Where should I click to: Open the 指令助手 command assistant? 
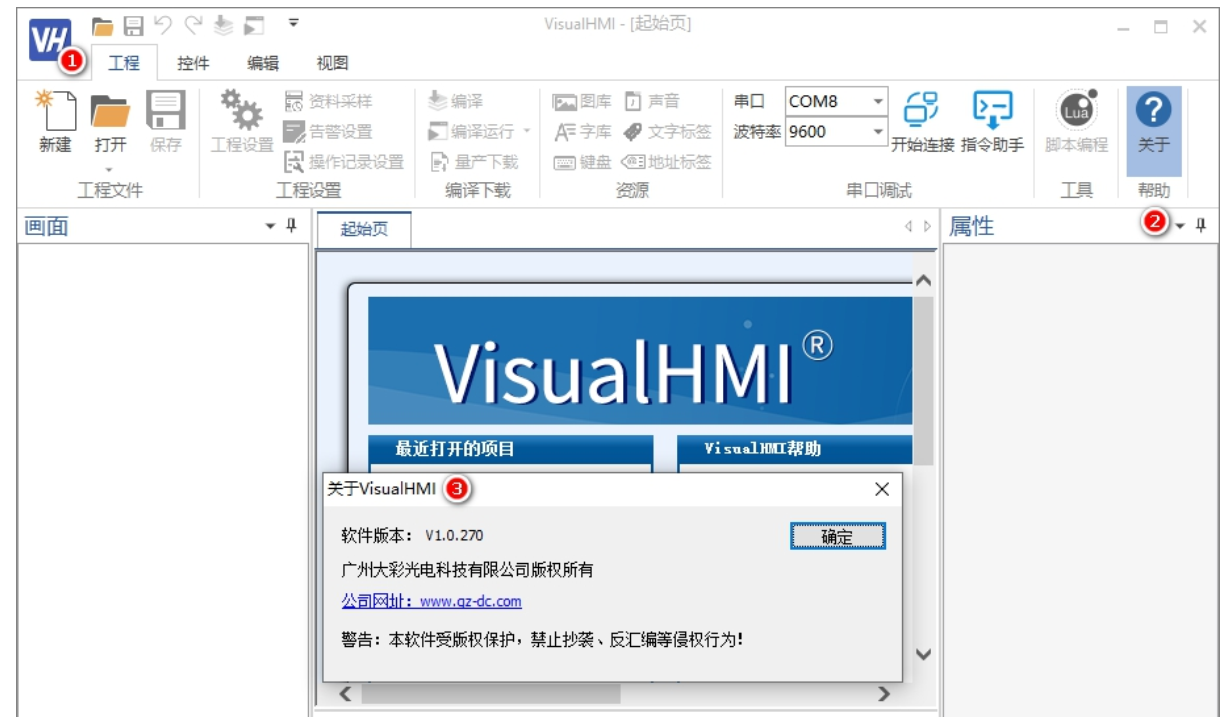992,108
